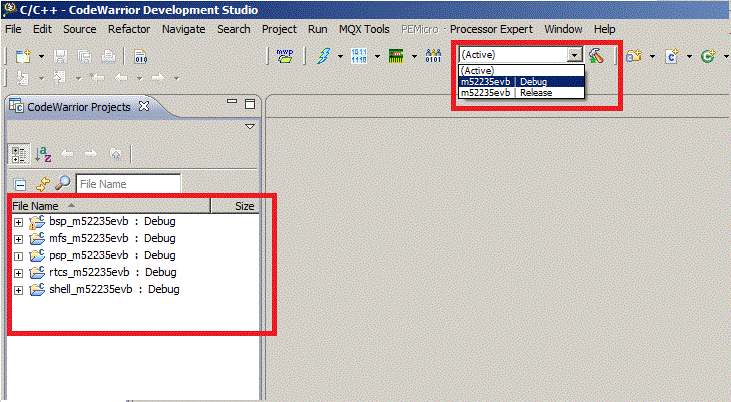Screen dimensions: 731x402
Task: Select m52235evb | Debug configuration
Action: [521, 82]
